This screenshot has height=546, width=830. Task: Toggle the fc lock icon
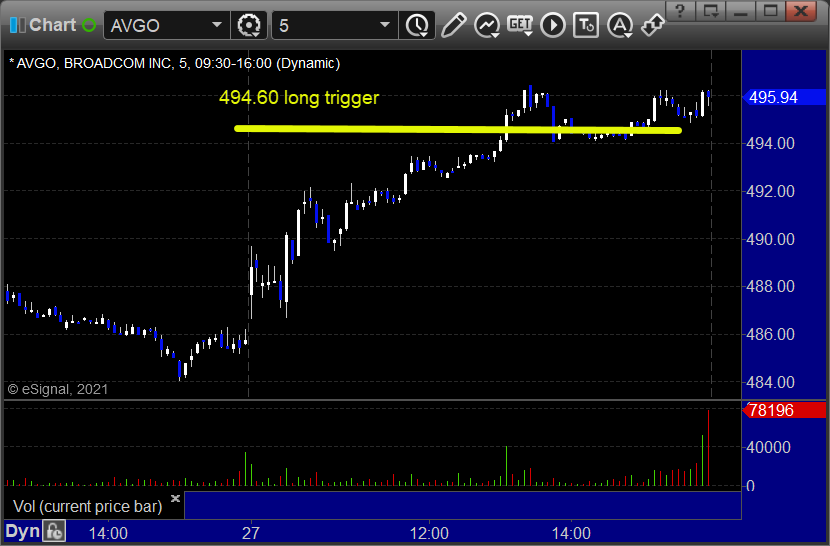coord(54,531)
